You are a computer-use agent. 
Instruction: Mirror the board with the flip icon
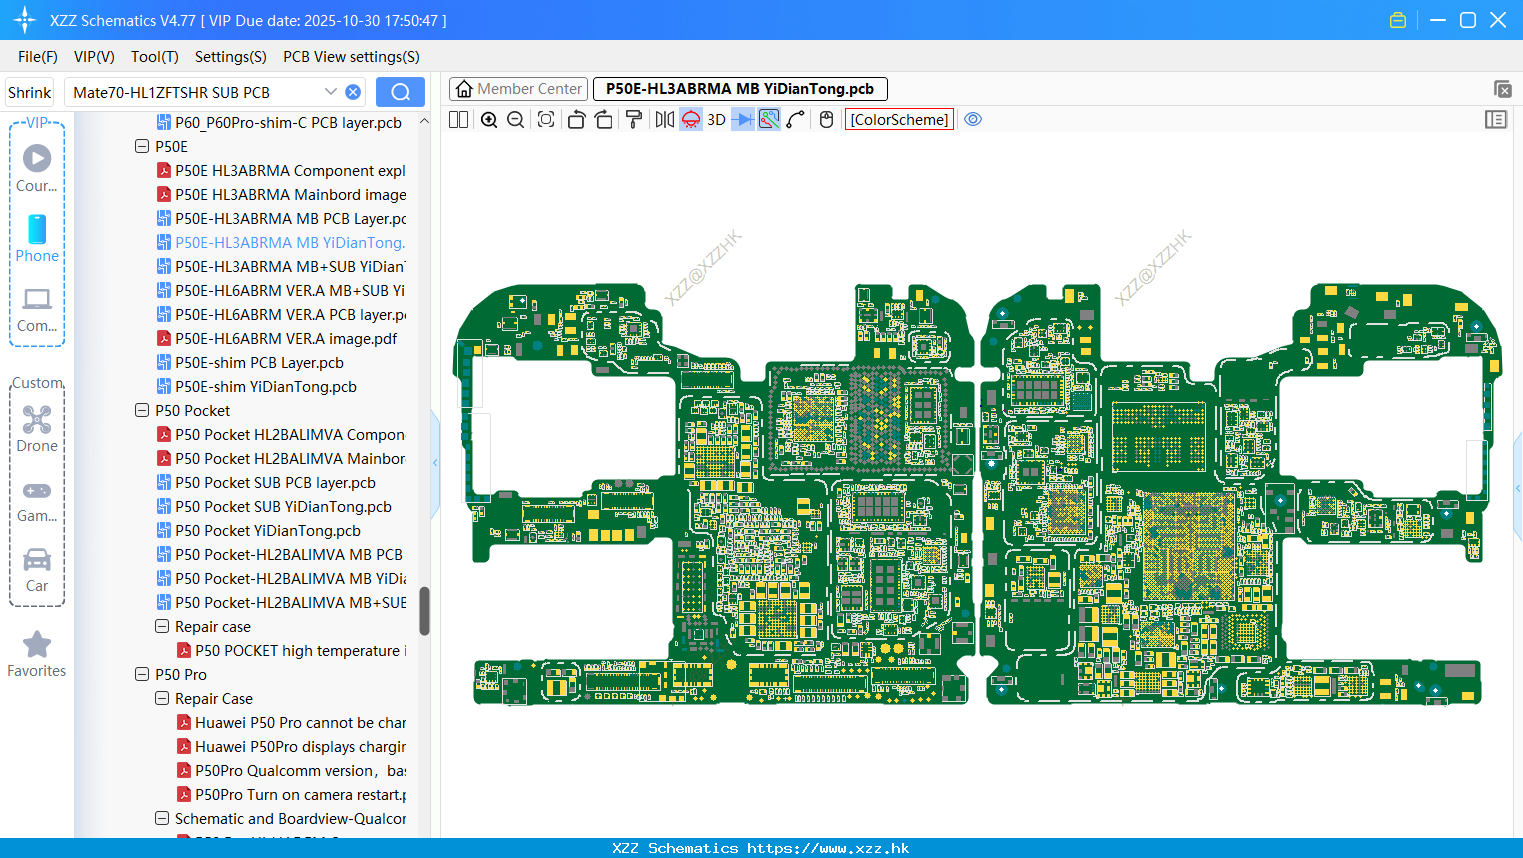665,119
